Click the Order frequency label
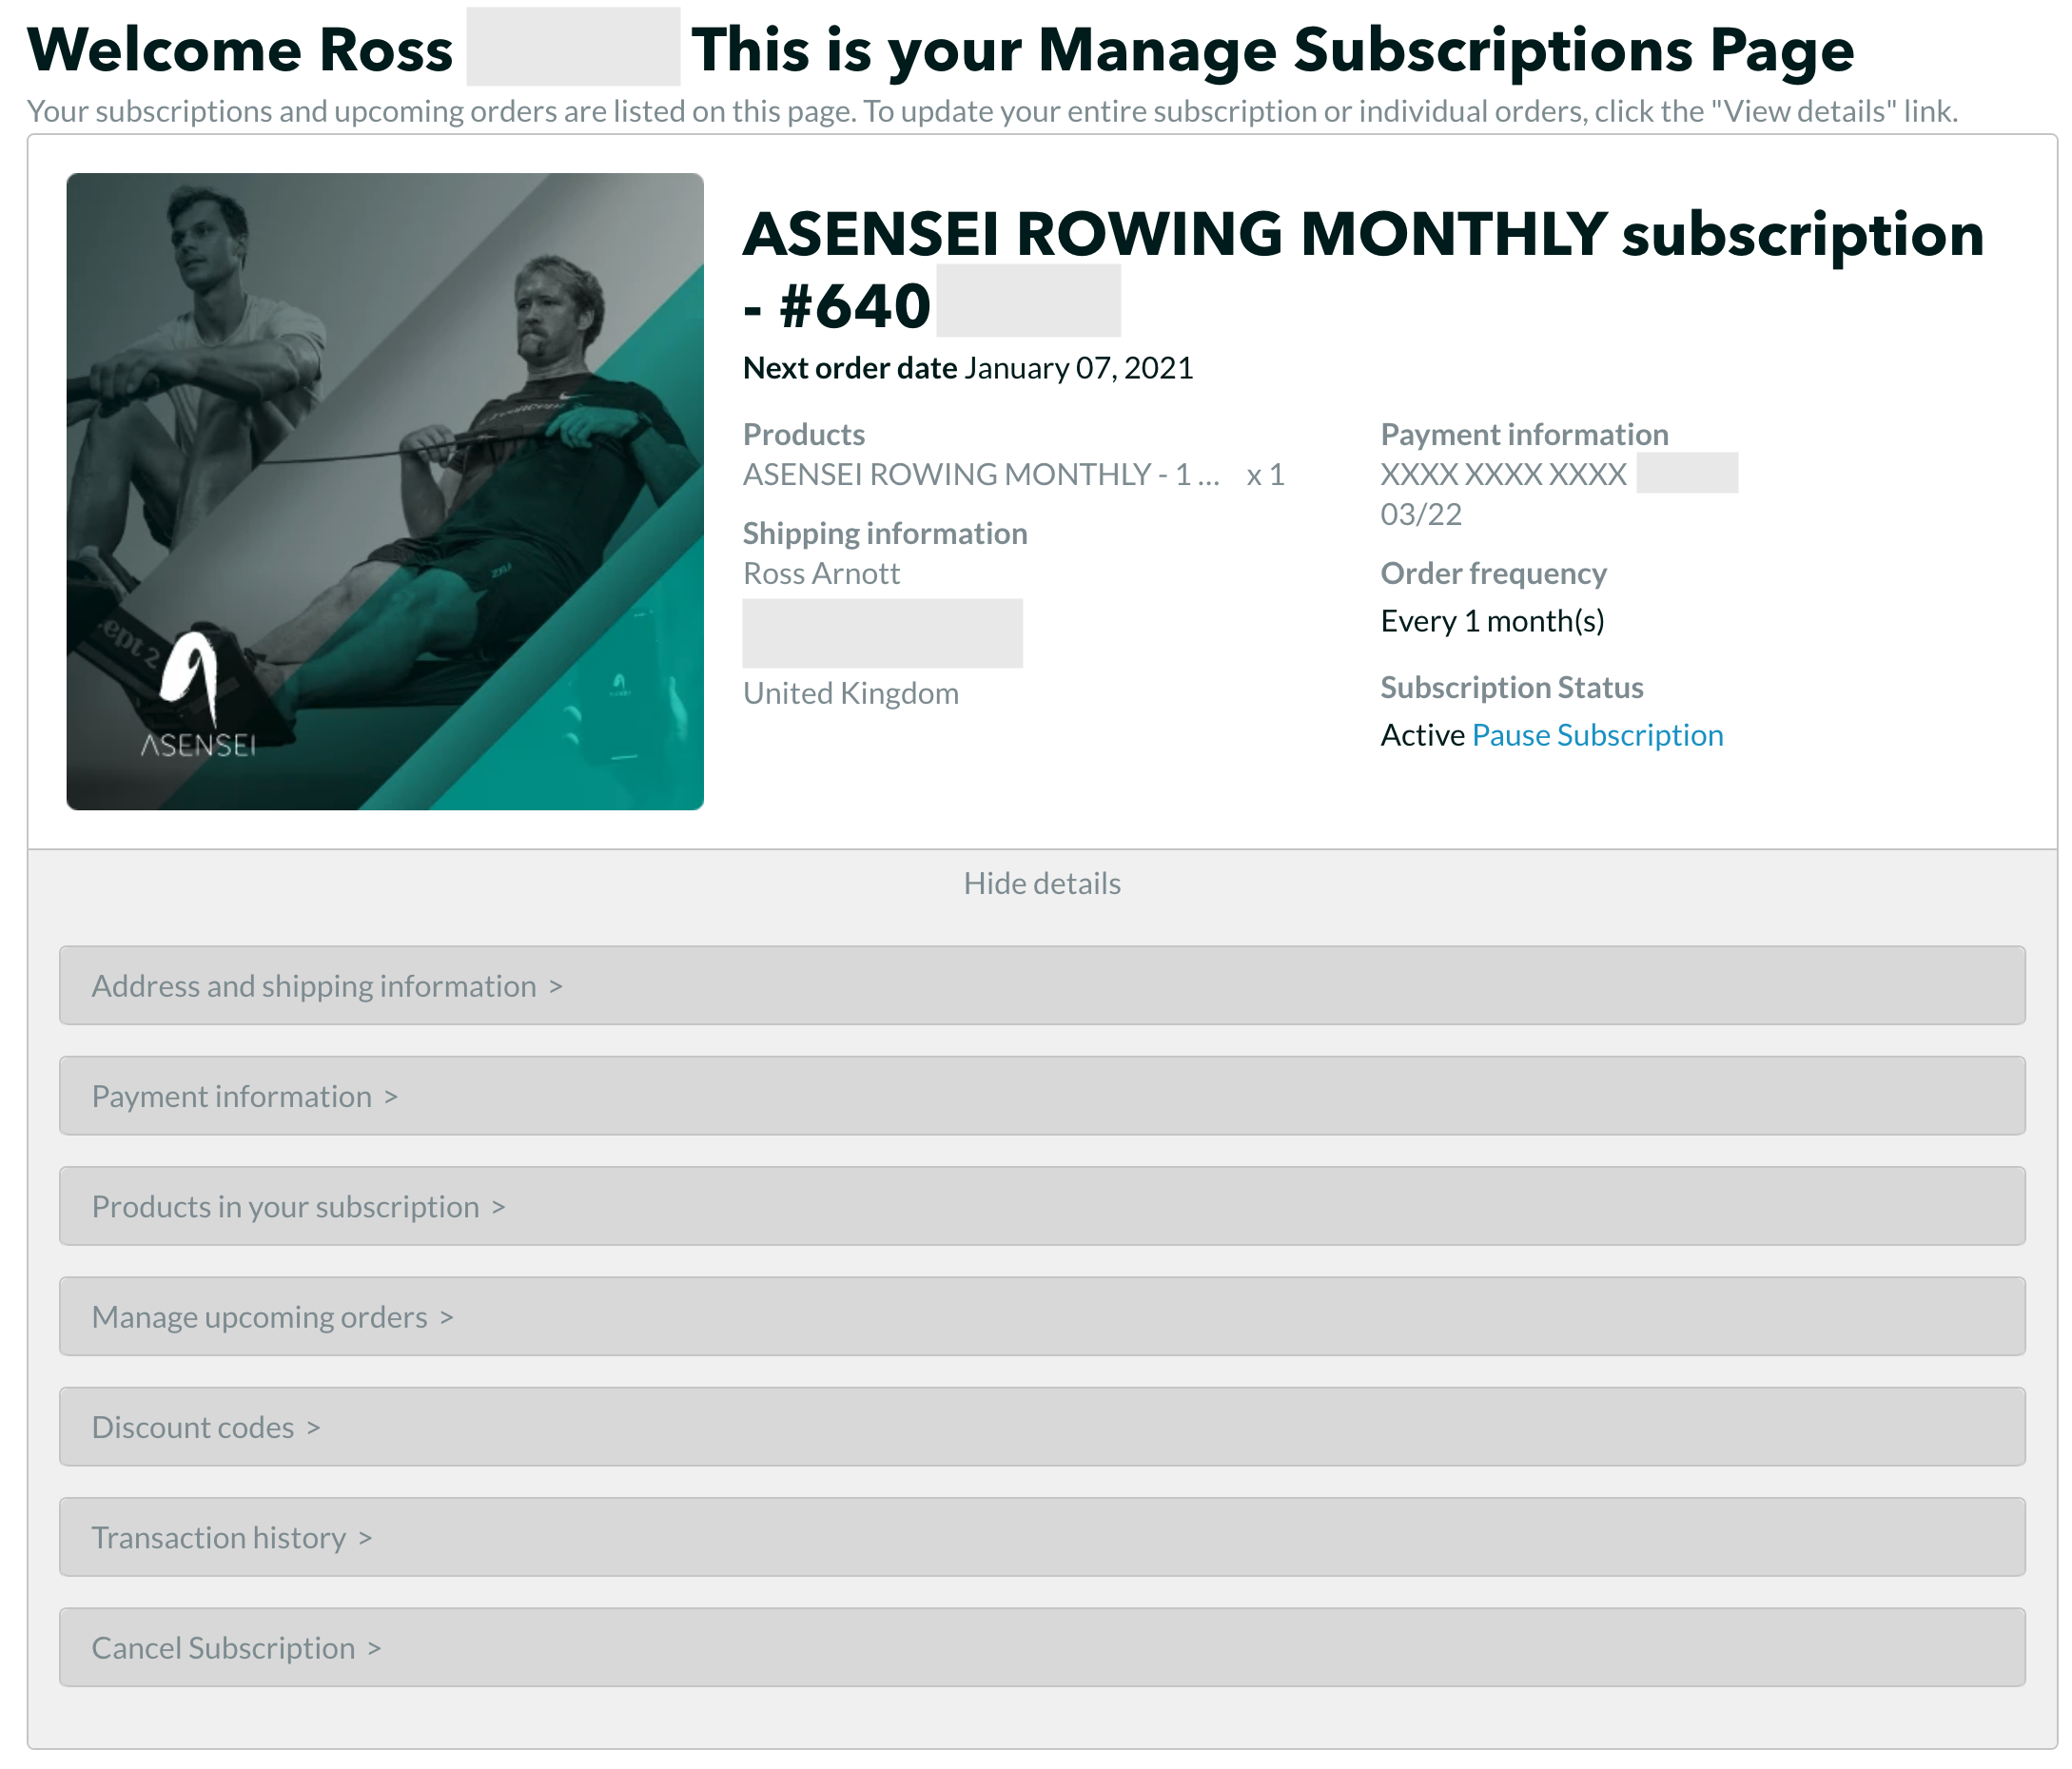The width and height of the screenshot is (2072, 1769). tap(1494, 573)
